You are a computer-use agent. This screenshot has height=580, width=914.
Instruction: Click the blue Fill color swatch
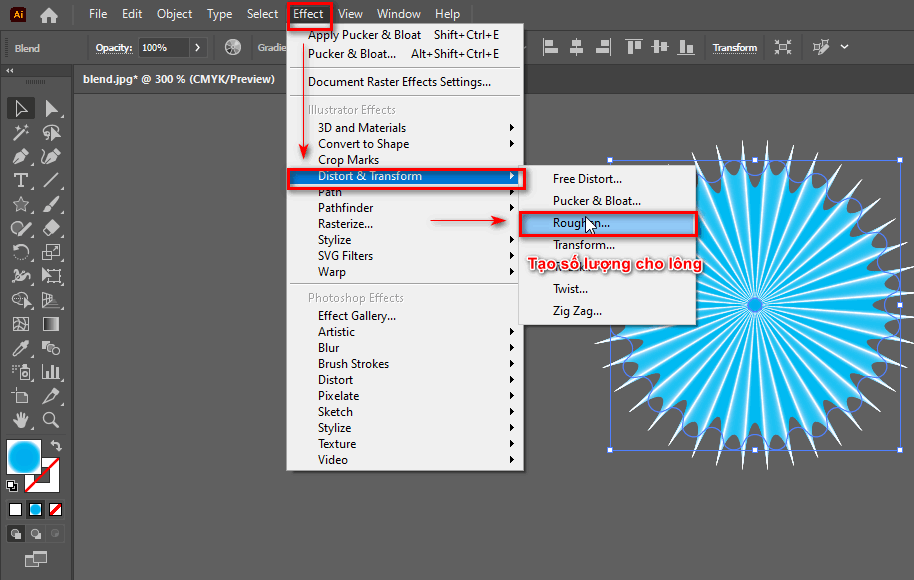pyautogui.click(x=24, y=457)
